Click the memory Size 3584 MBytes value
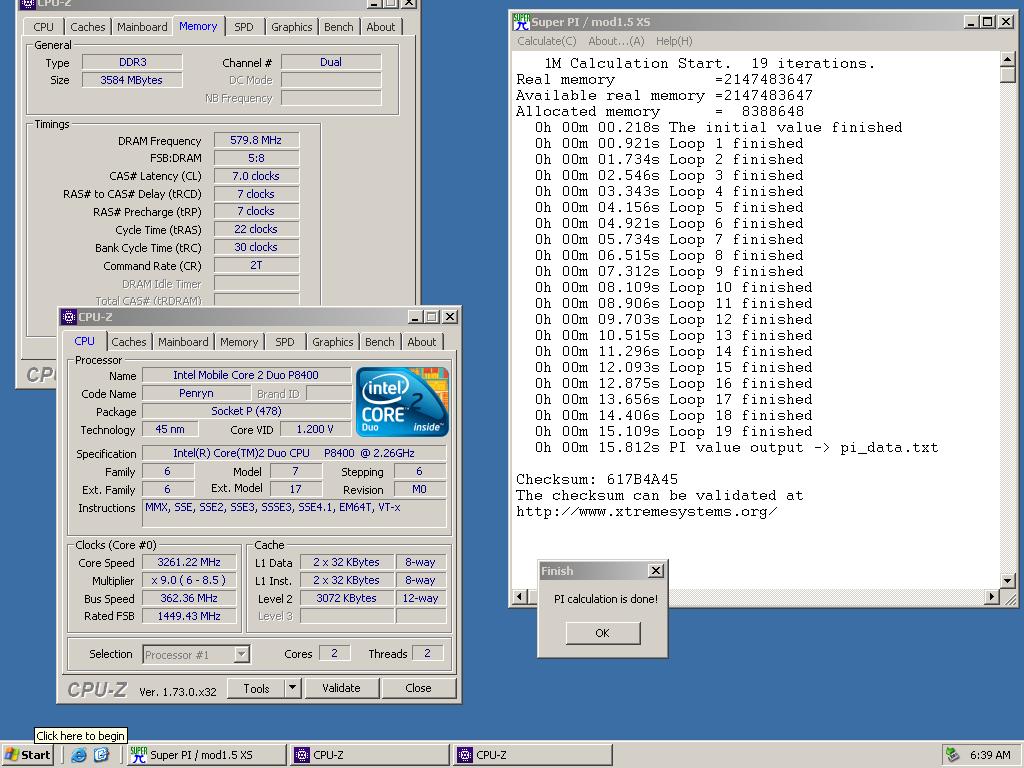This screenshot has width=1024, height=768. click(x=132, y=80)
